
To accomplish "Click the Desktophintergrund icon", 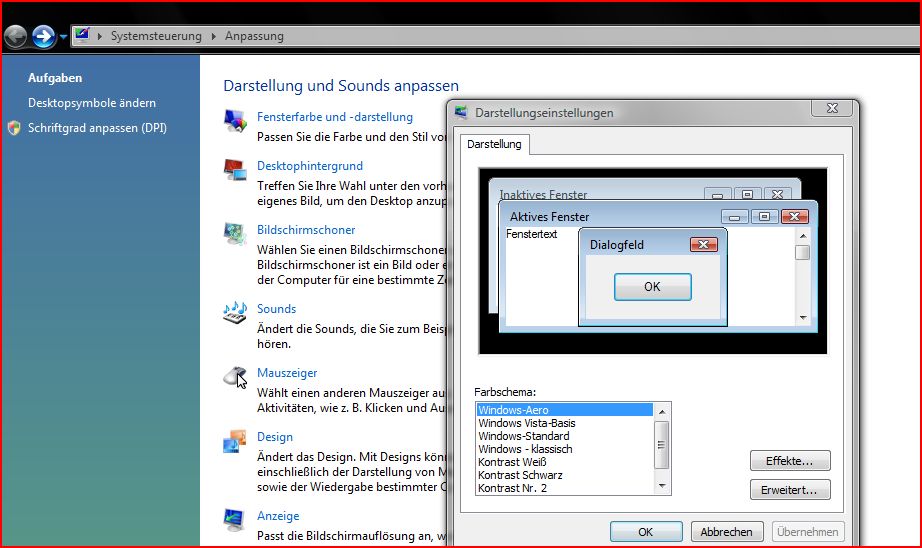I will click(235, 169).
